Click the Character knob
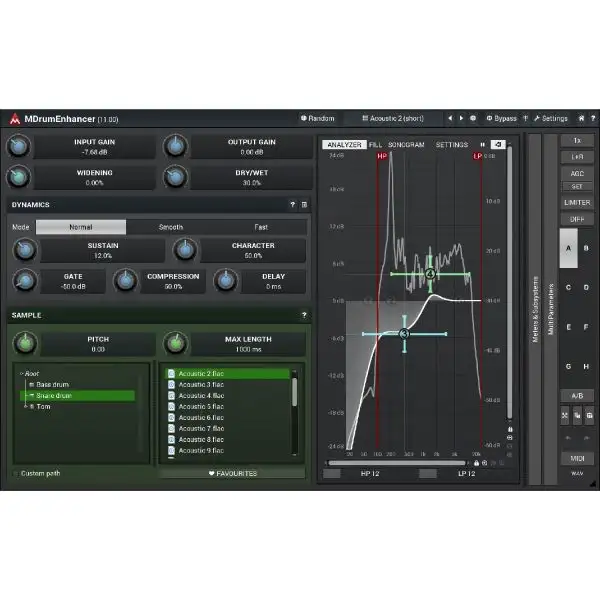 185,250
